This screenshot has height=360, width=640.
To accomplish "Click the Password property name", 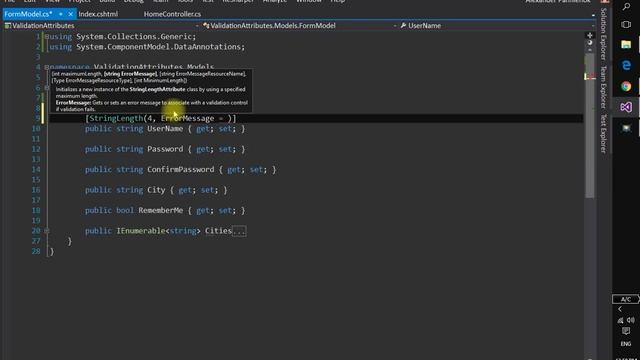I will [165, 149].
